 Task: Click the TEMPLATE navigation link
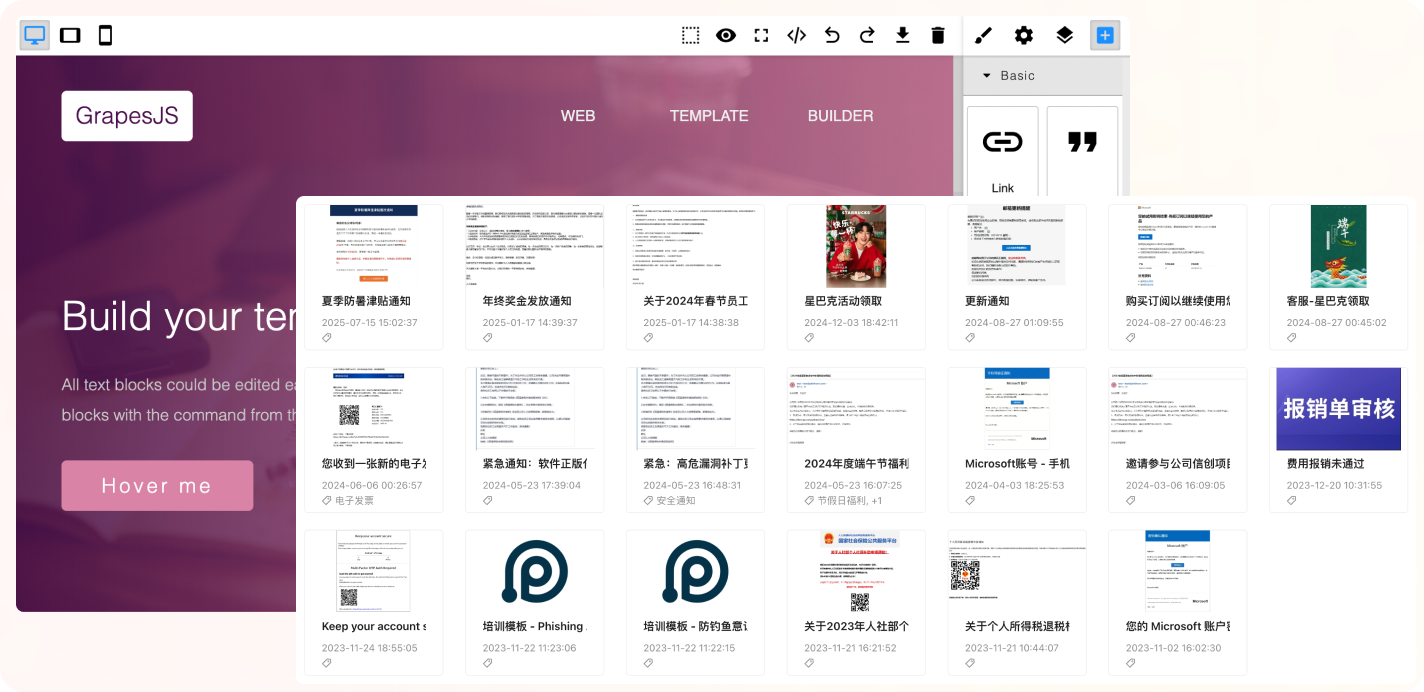[x=709, y=116]
